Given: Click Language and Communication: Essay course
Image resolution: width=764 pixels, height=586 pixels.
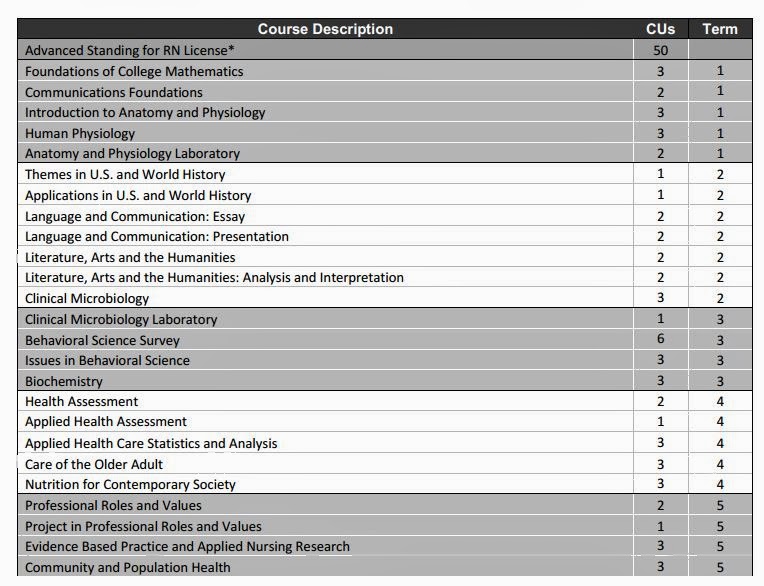Looking at the screenshot, I should point(135,216).
